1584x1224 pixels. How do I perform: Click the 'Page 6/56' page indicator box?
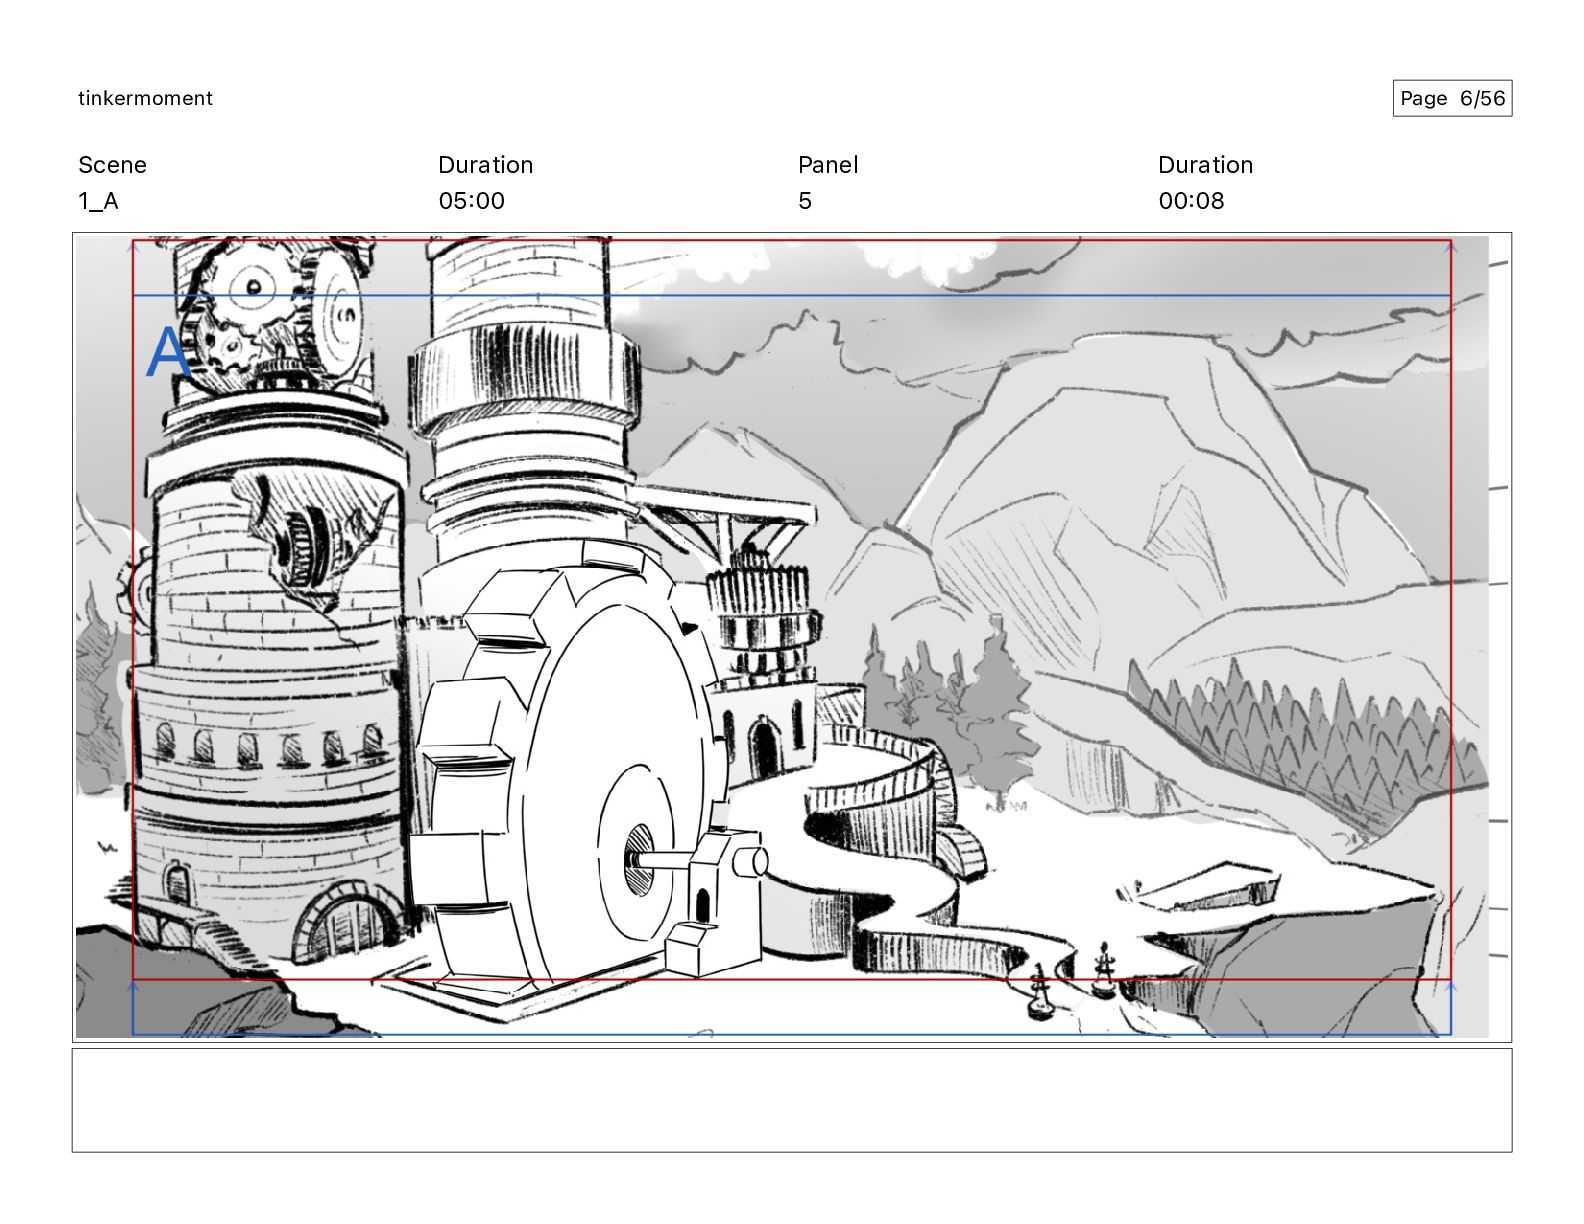click(x=1452, y=98)
